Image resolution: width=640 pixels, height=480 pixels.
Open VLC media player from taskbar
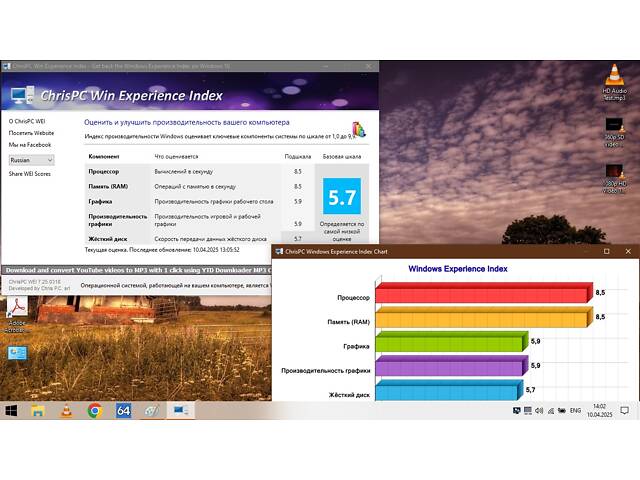pos(66,411)
